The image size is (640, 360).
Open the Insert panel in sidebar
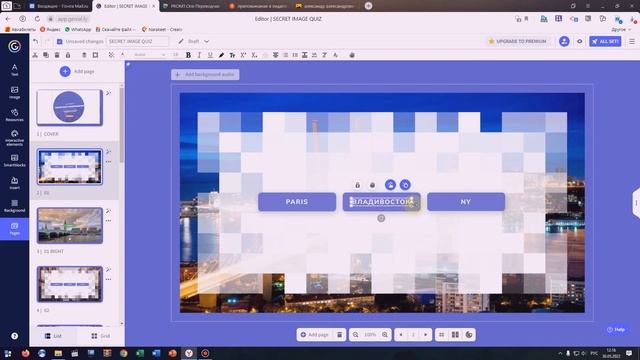(14, 183)
